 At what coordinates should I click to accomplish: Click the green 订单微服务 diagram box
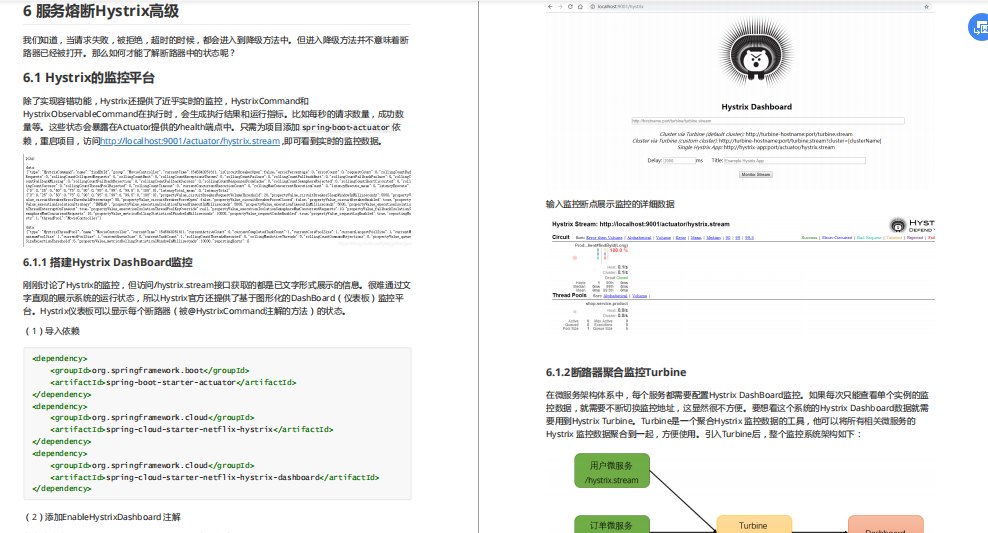[x=612, y=524]
